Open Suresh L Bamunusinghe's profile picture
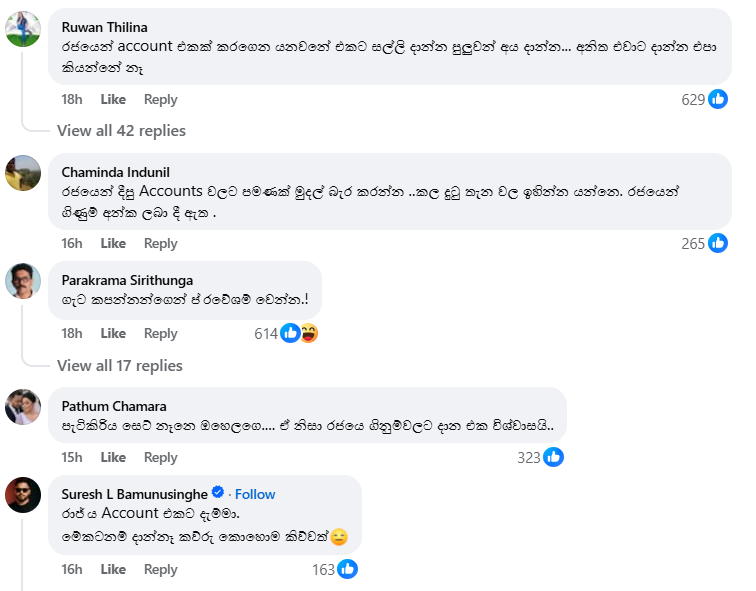This screenshot has width=756, height=591. 23,494
